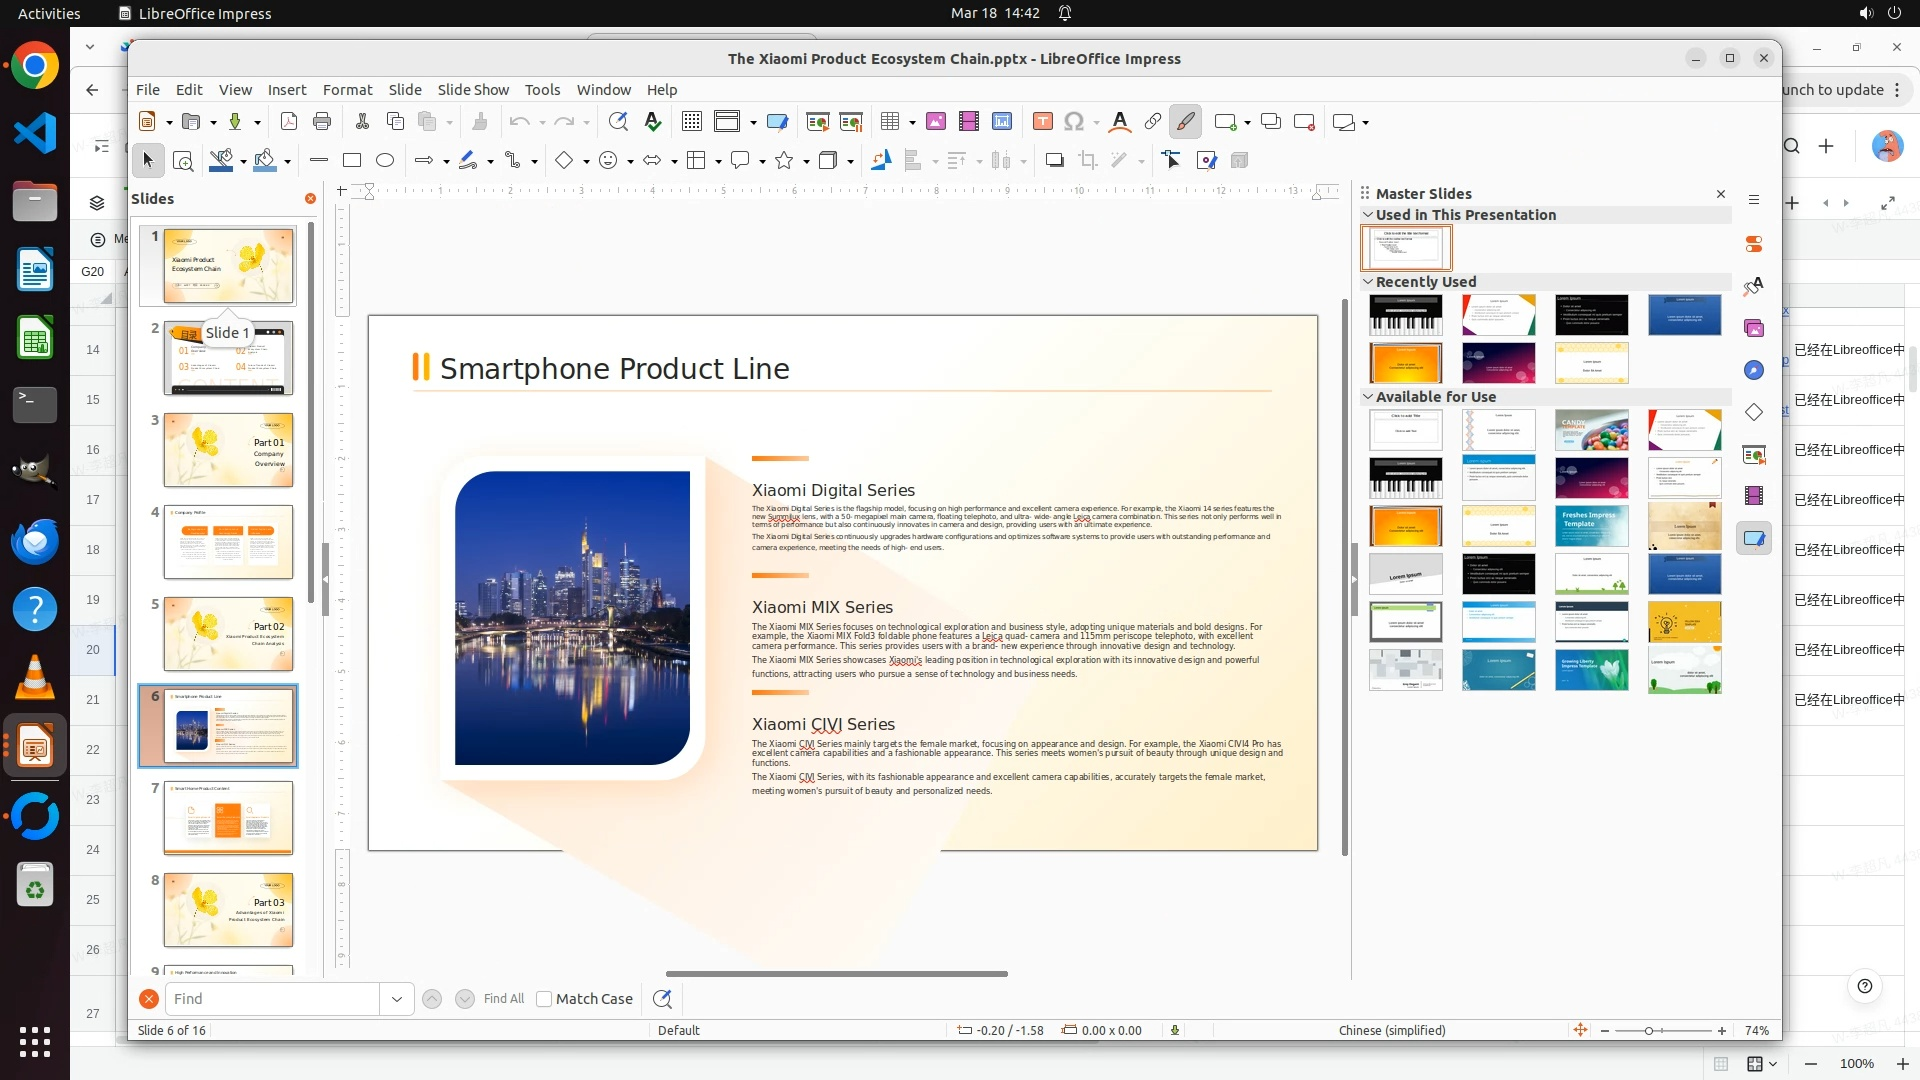The width and height of the screenshot is (1920, 1080).
Task: Click the Print toolbar icon
Action: pos(322,122)
